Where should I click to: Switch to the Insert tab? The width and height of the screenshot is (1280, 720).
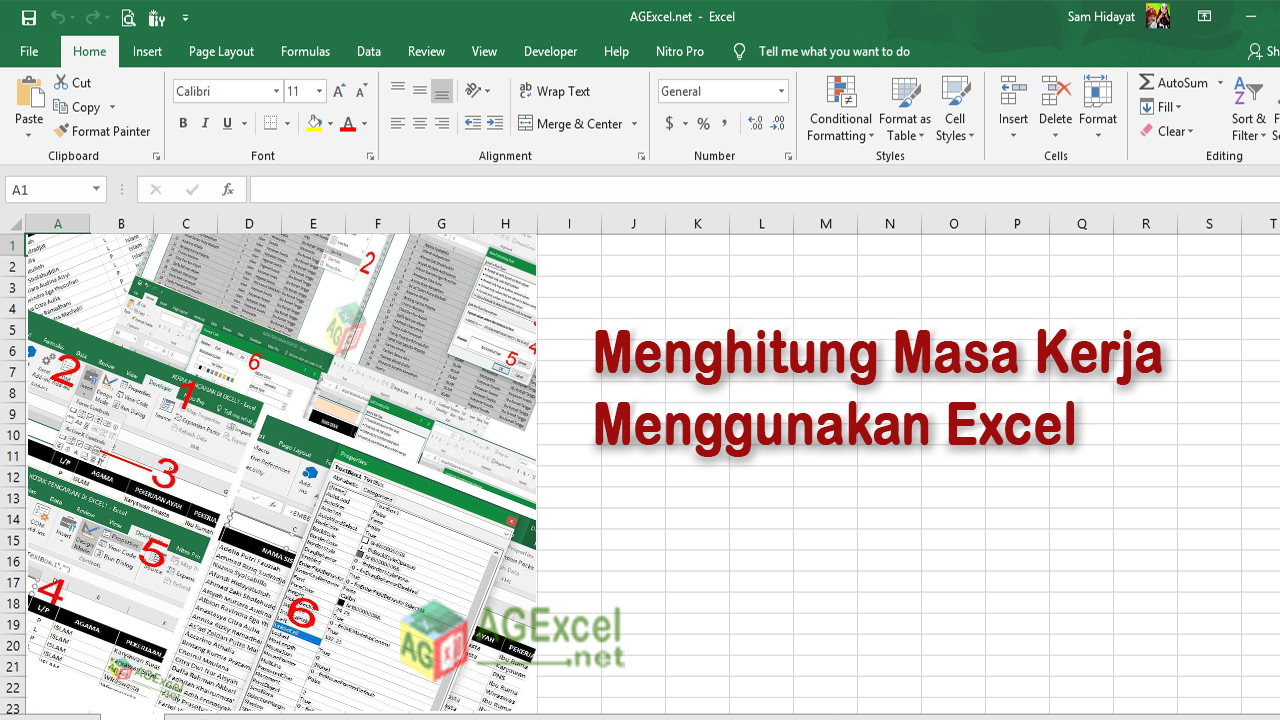(x=147, y=51)
